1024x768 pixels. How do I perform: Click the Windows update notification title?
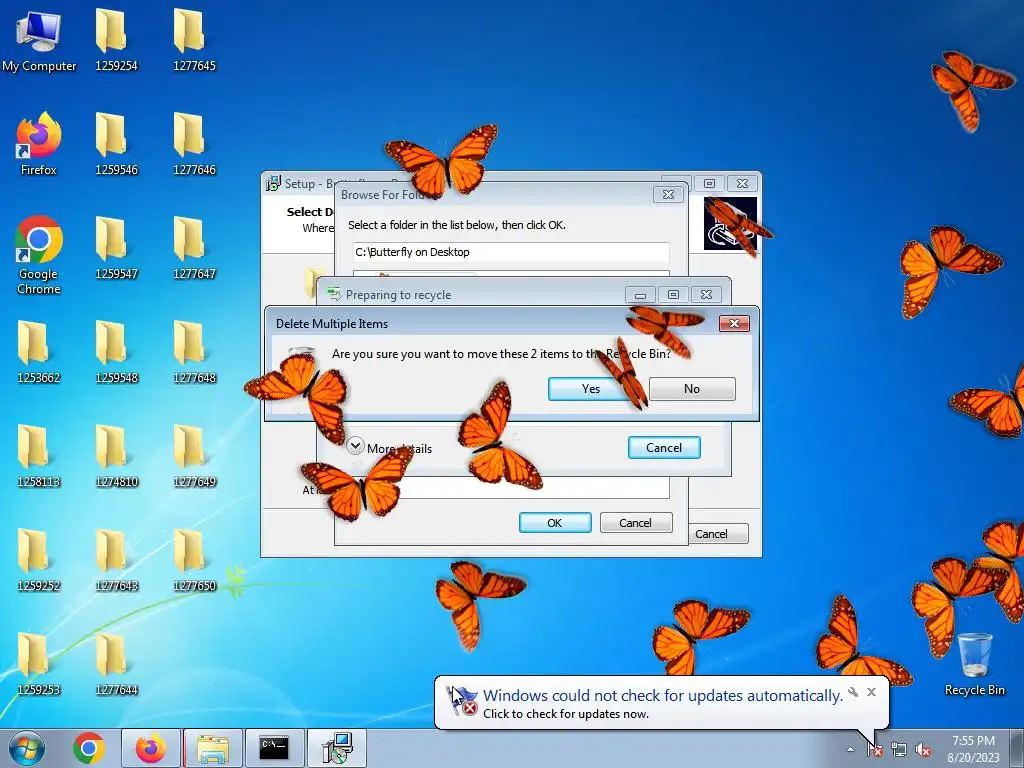tap(663, 696)
